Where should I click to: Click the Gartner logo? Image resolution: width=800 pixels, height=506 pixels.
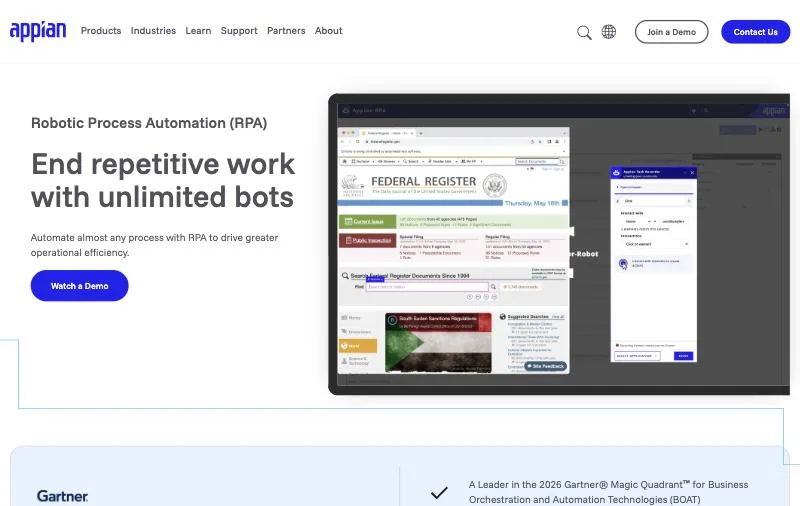pyautogui.click(x=62, y=496)
